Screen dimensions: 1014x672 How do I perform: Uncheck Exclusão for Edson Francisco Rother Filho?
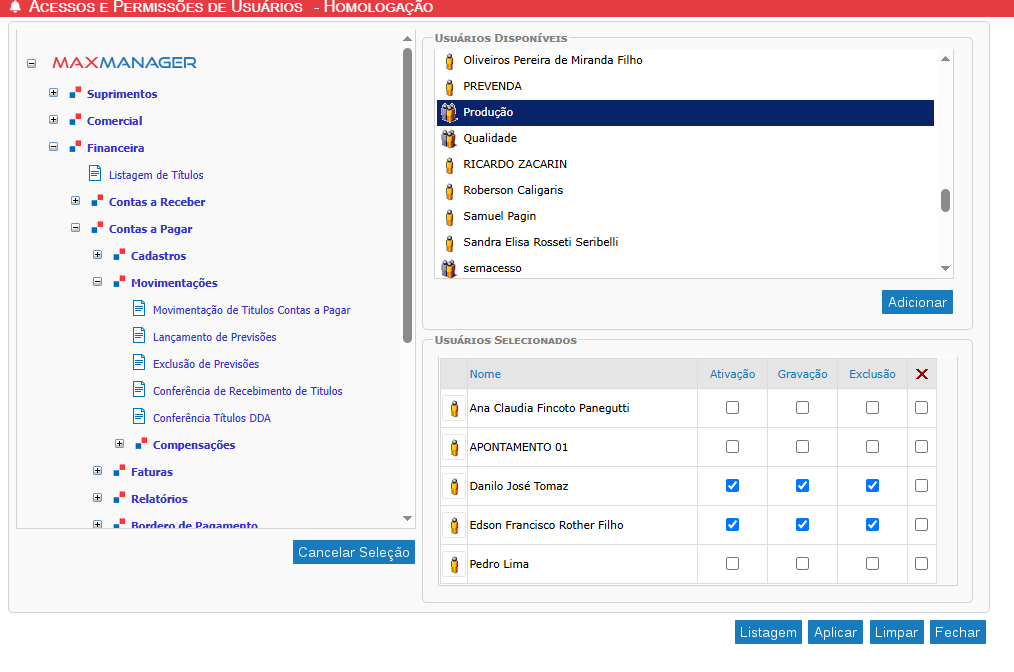point(872,525)
